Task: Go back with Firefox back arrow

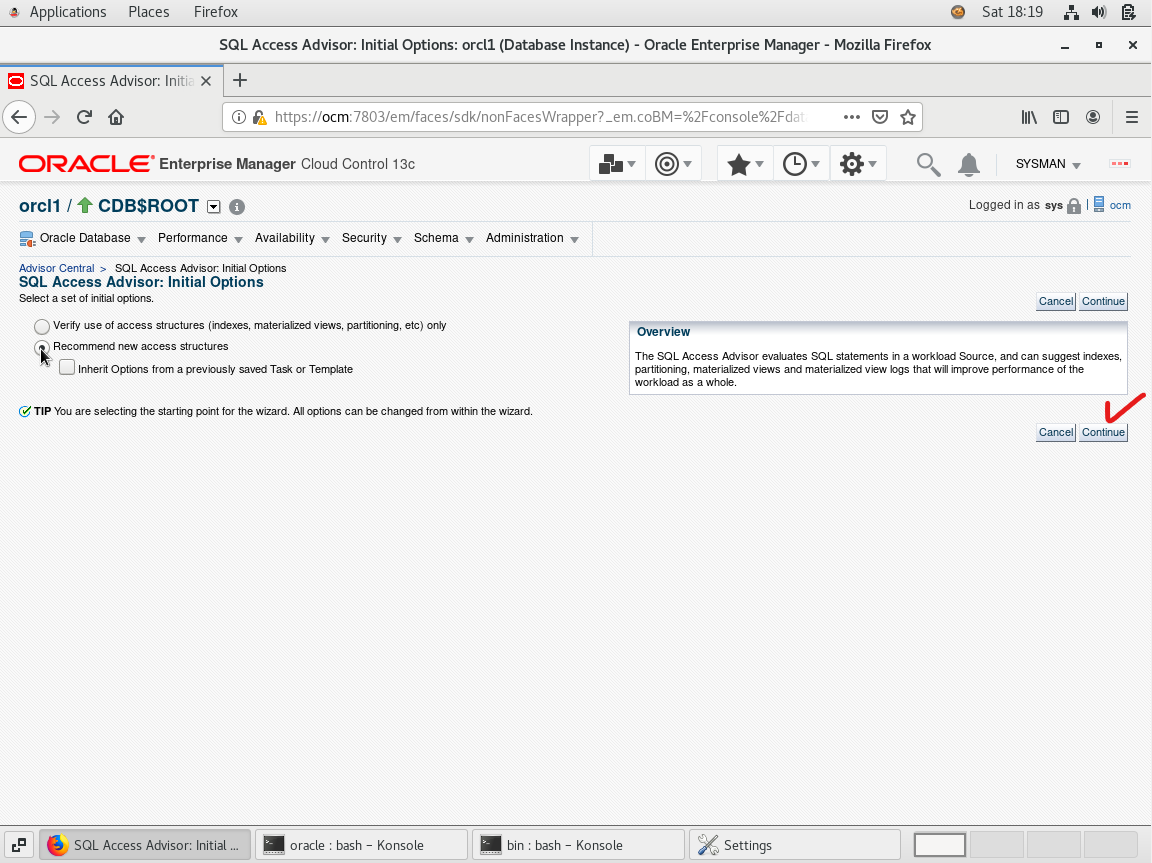Action: point(19,117)
